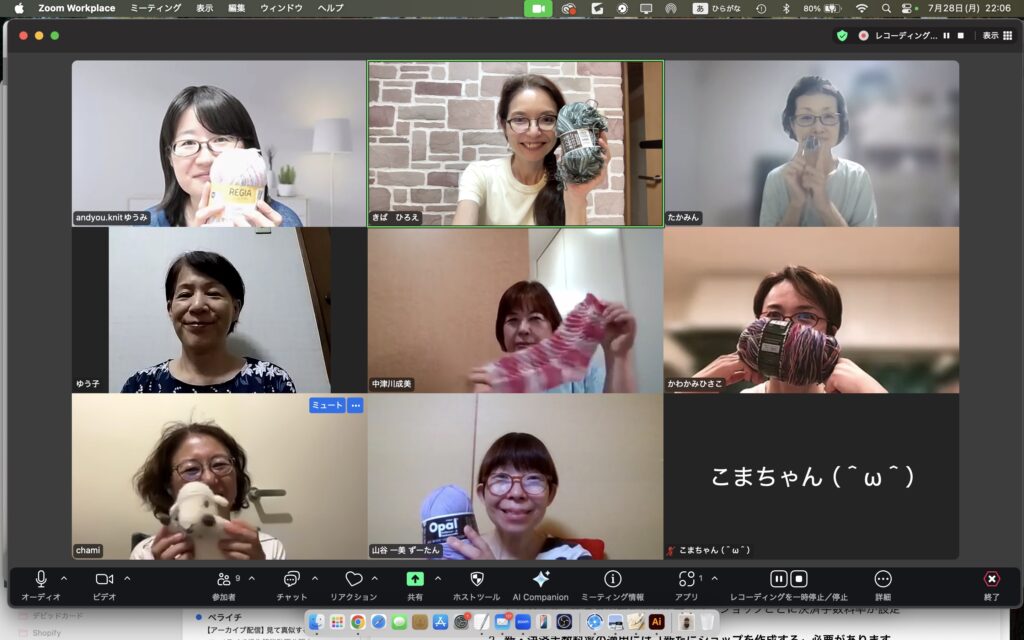
Task: Open the チャット chat panel
Action: pyautogui.click(x=291, y=579)
